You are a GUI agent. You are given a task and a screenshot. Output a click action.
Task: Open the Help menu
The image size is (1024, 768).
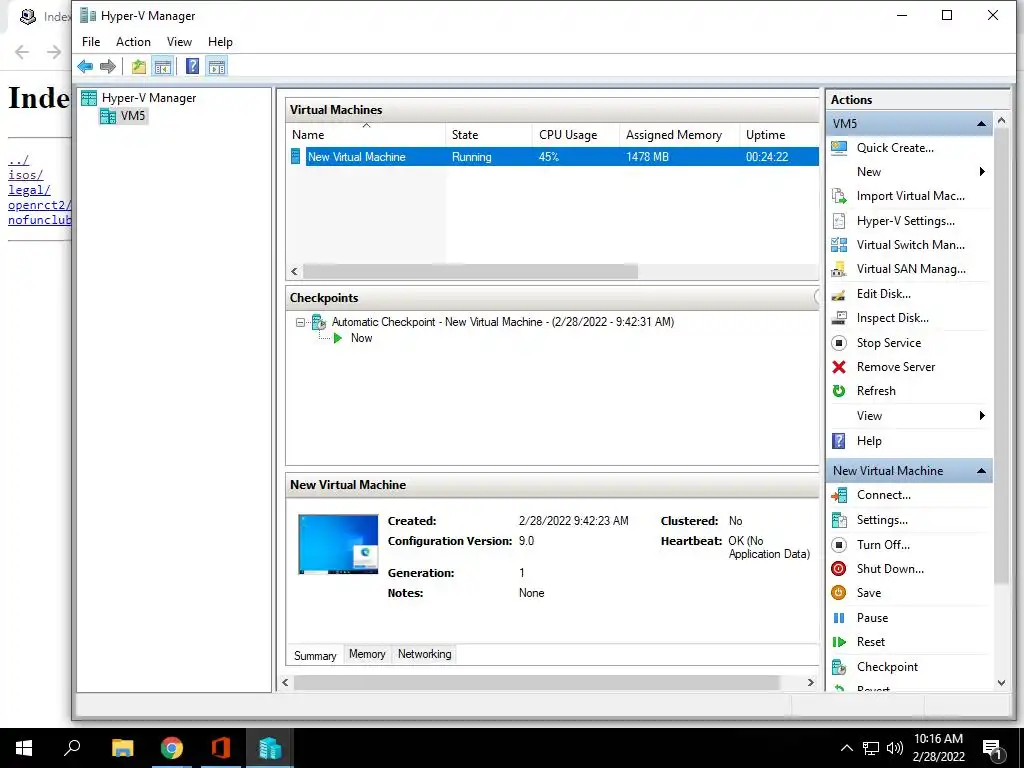point(220,42)
